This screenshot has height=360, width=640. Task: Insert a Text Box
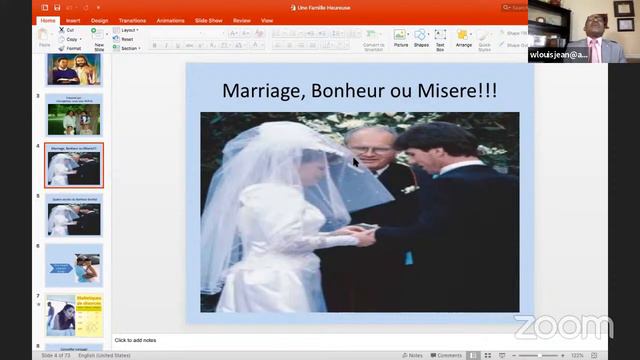coord(440,40)
